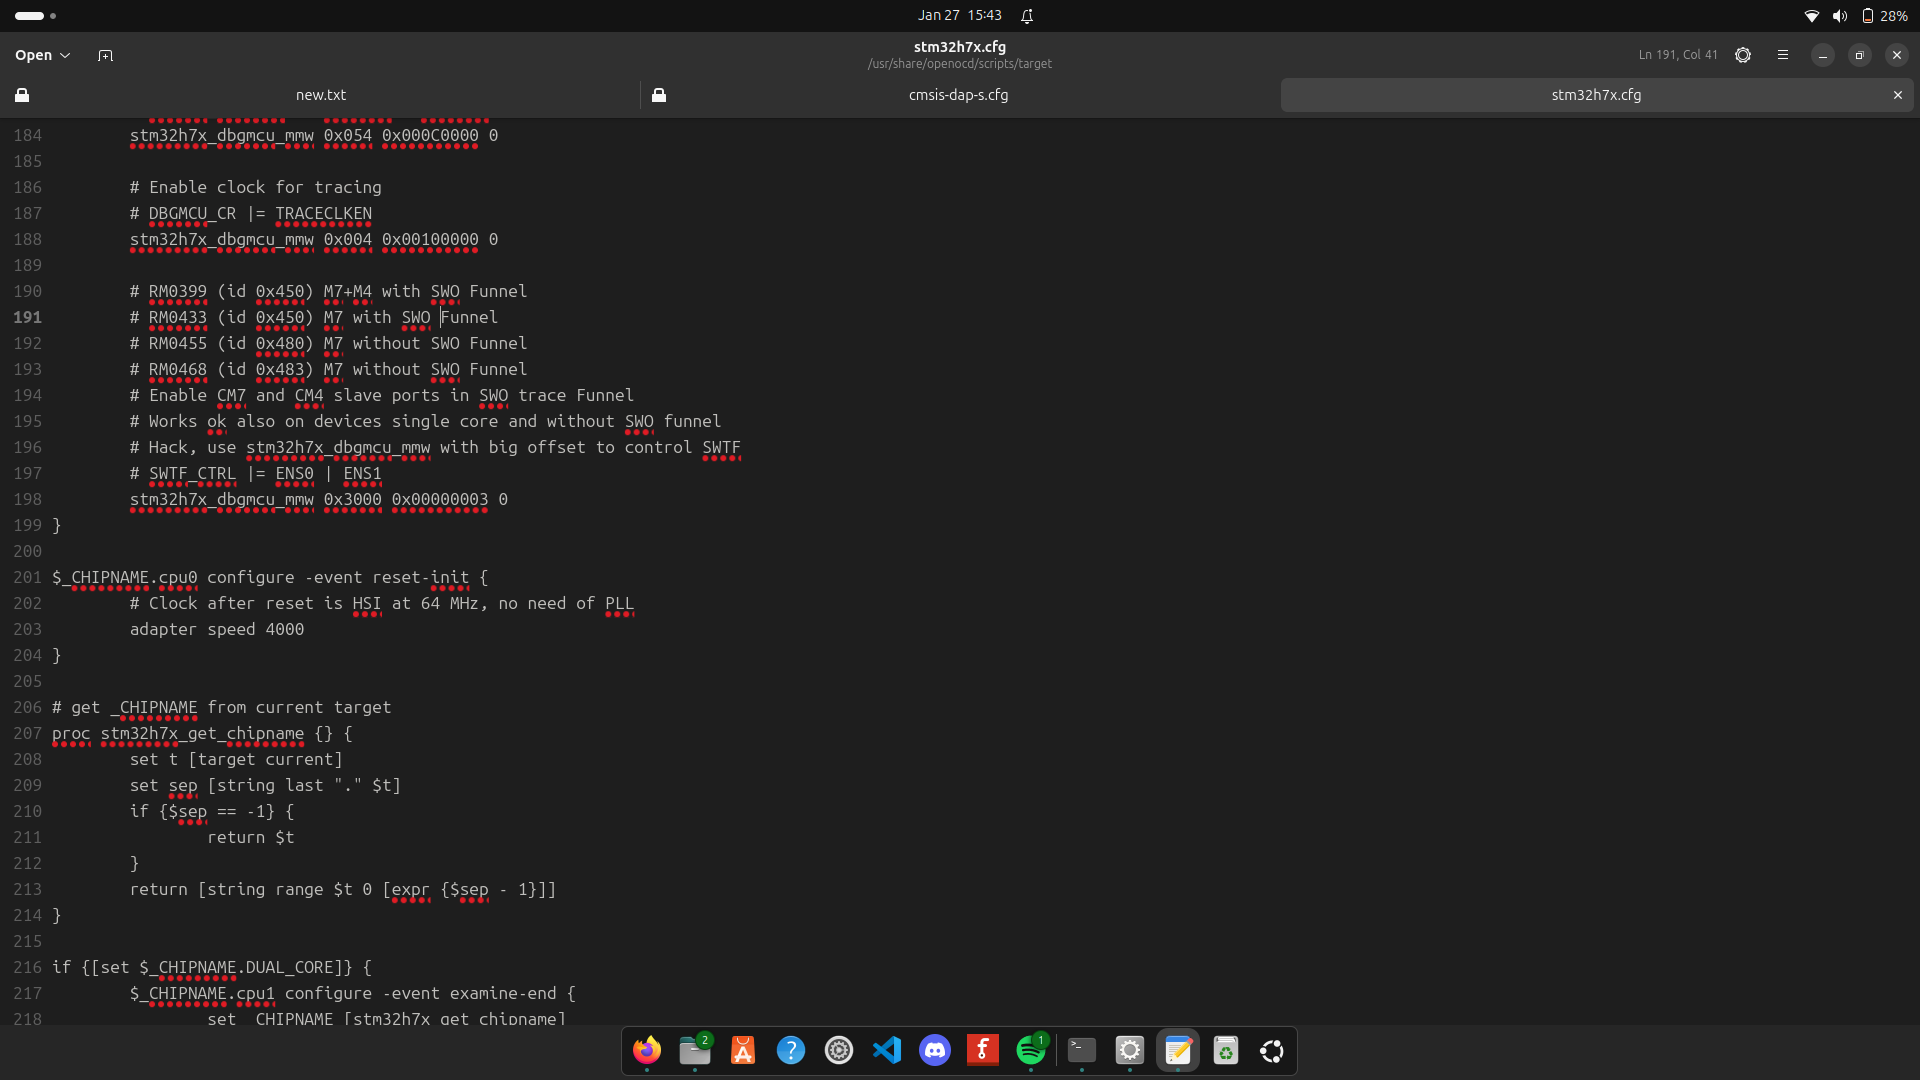The width and height of the screenshot is (1920, 1080).
Task: Open the Files manager dock icon
Action: [x=695, y=1050]
